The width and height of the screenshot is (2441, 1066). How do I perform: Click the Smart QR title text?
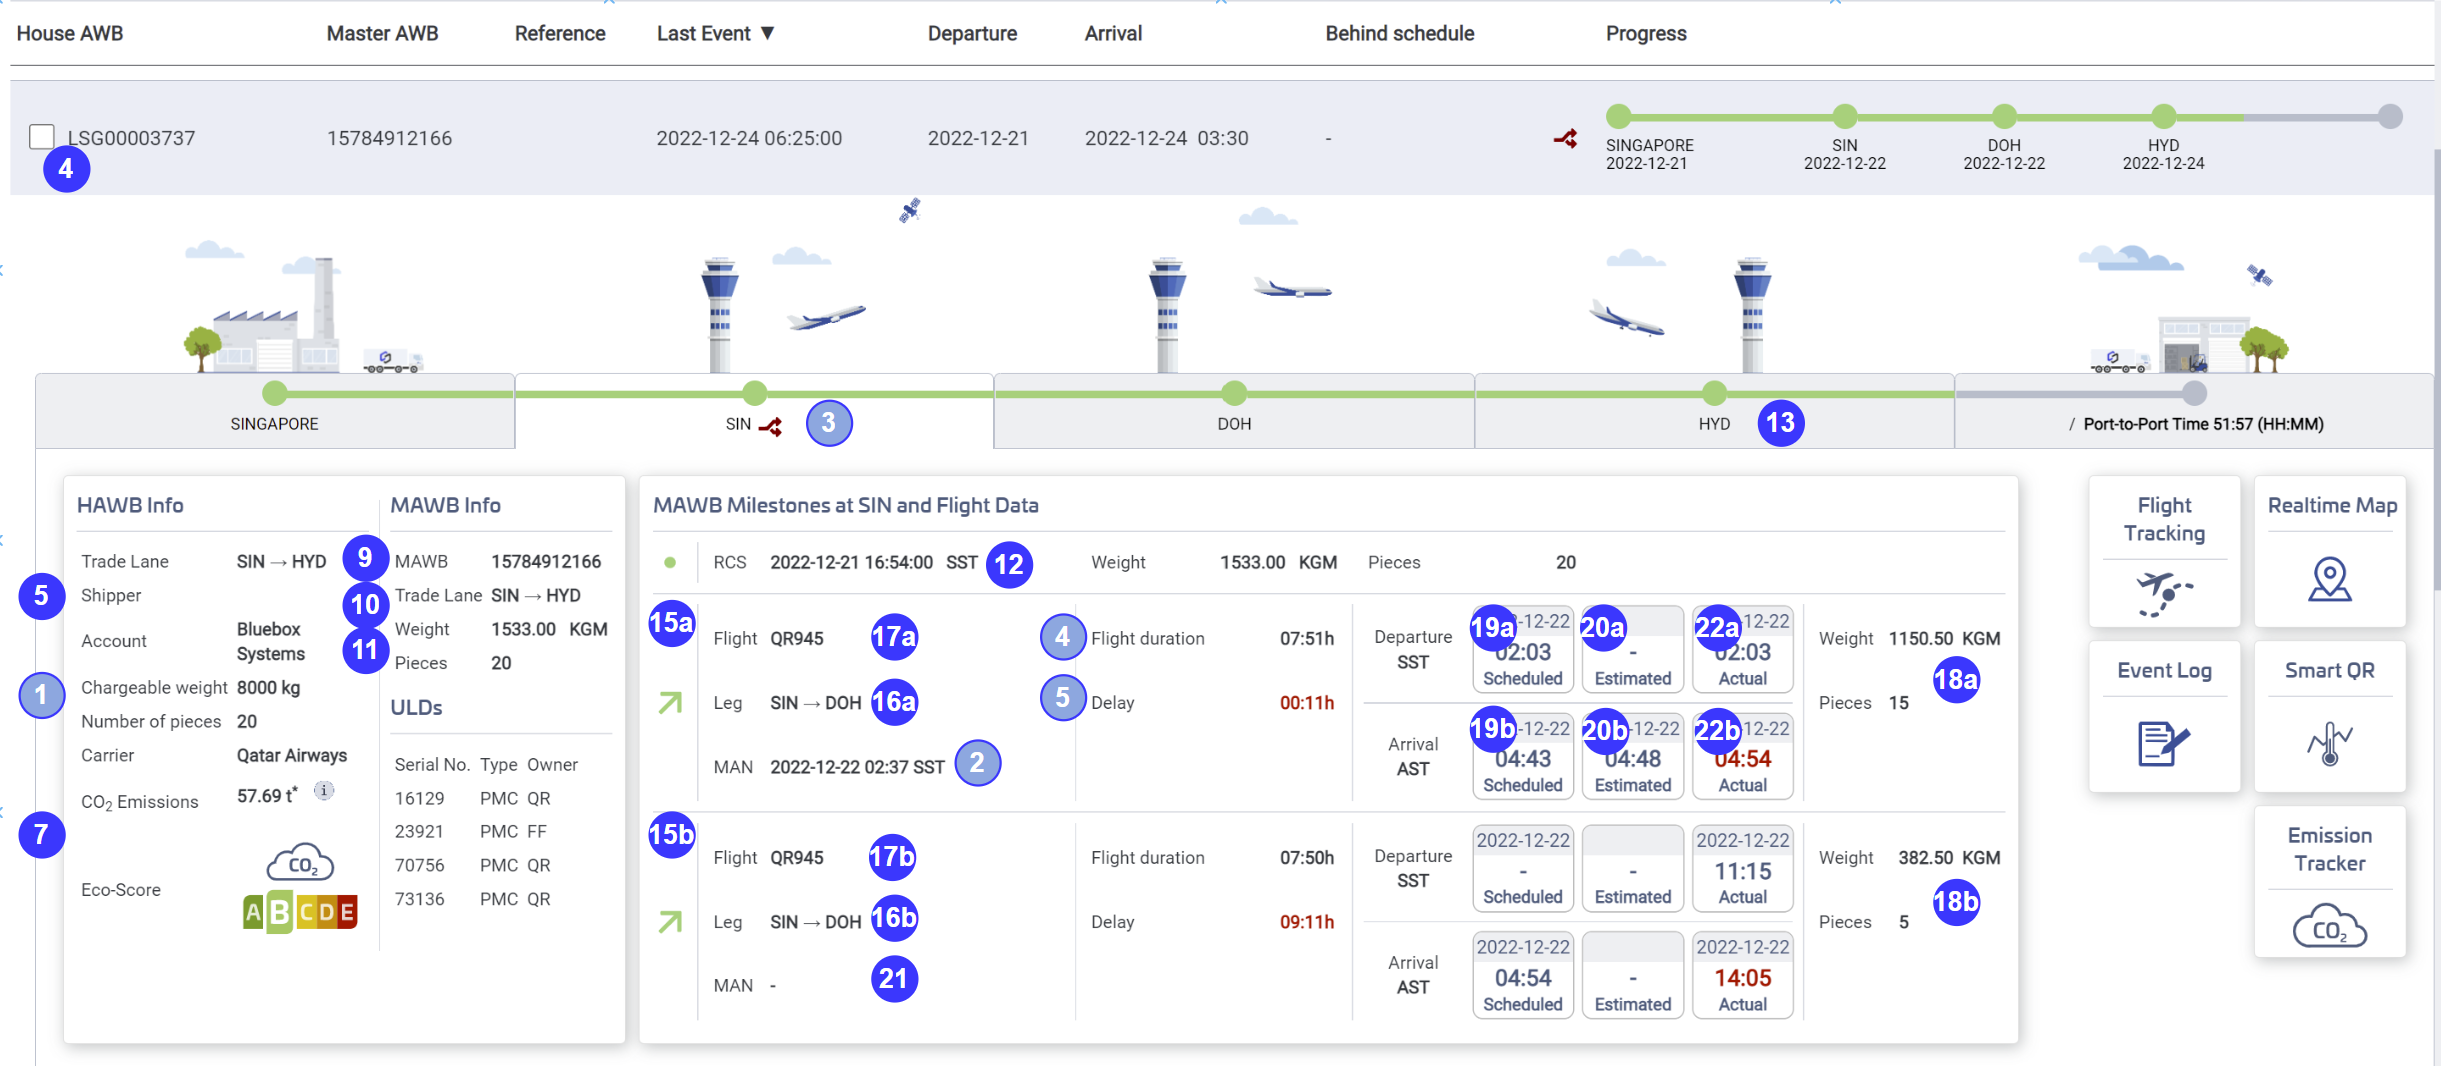(x=2330, y=670)
